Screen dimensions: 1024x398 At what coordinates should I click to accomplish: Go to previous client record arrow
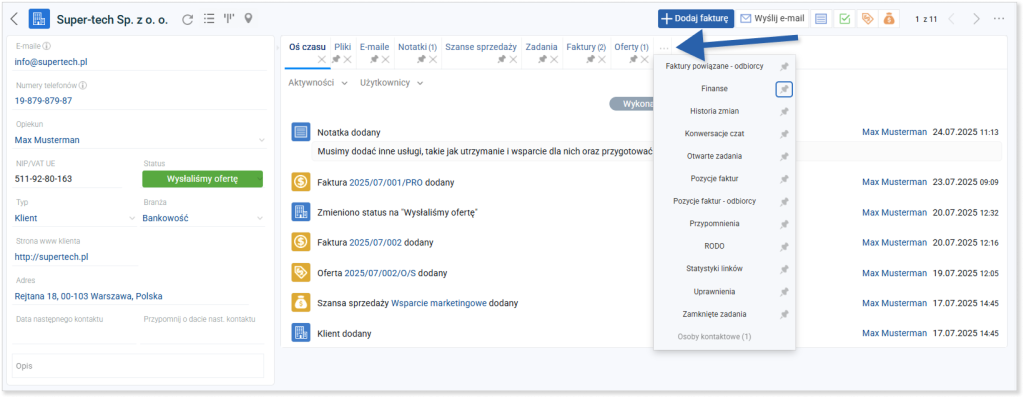coord(951,19)
